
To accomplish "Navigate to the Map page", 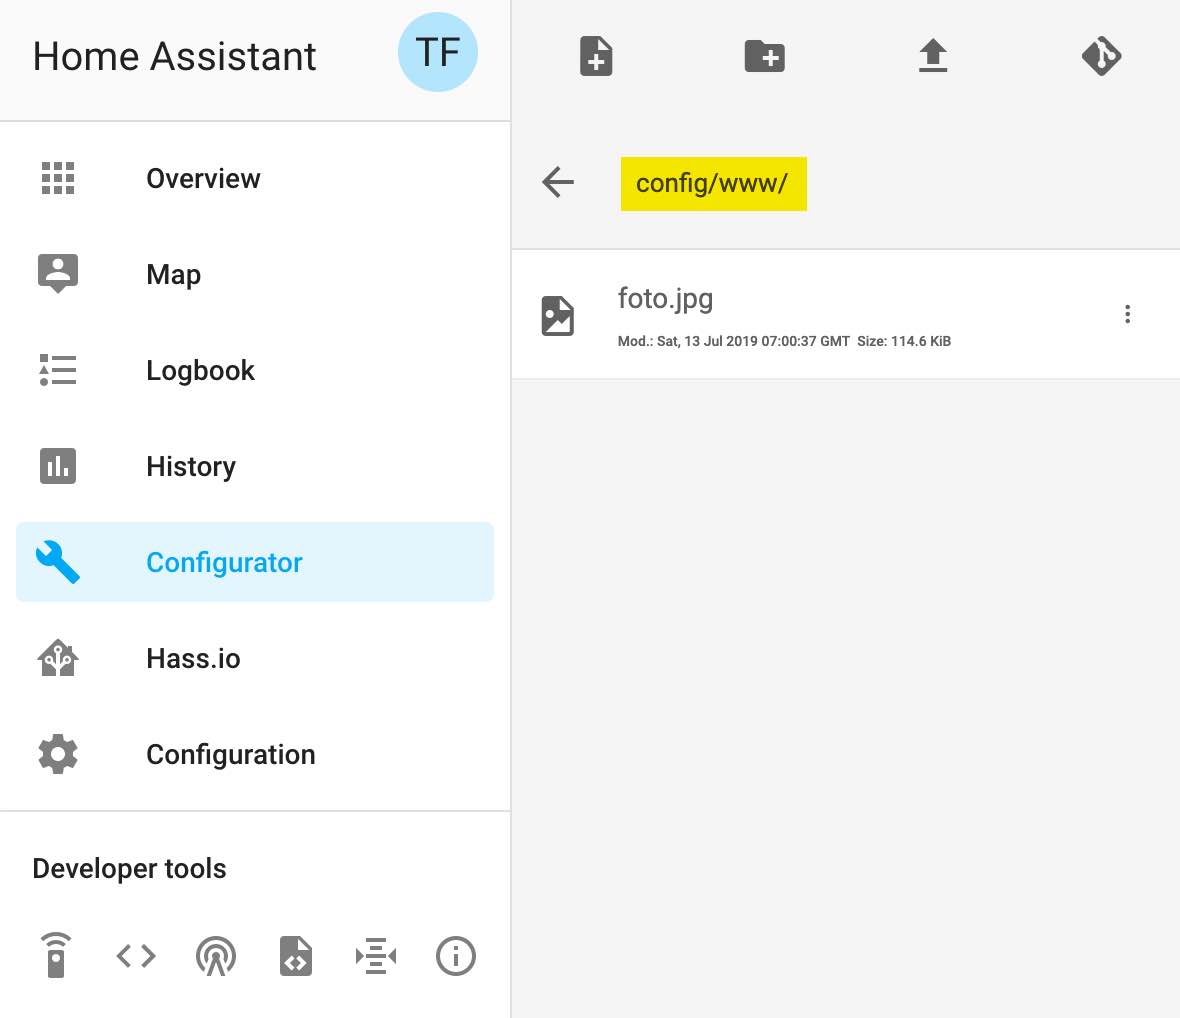I will click(174, 275).
